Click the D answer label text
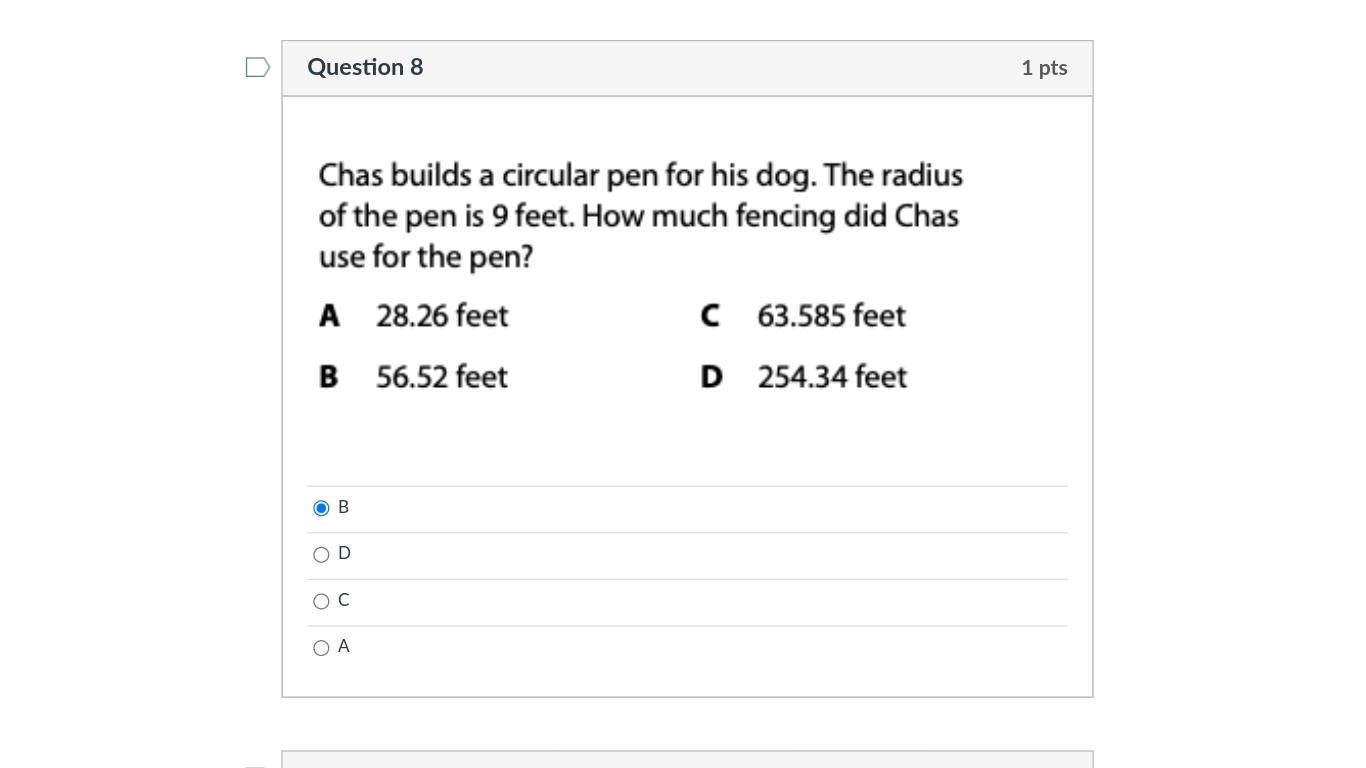The height and width of the screenshot is (768, 1366). click(x=344, y=553)
